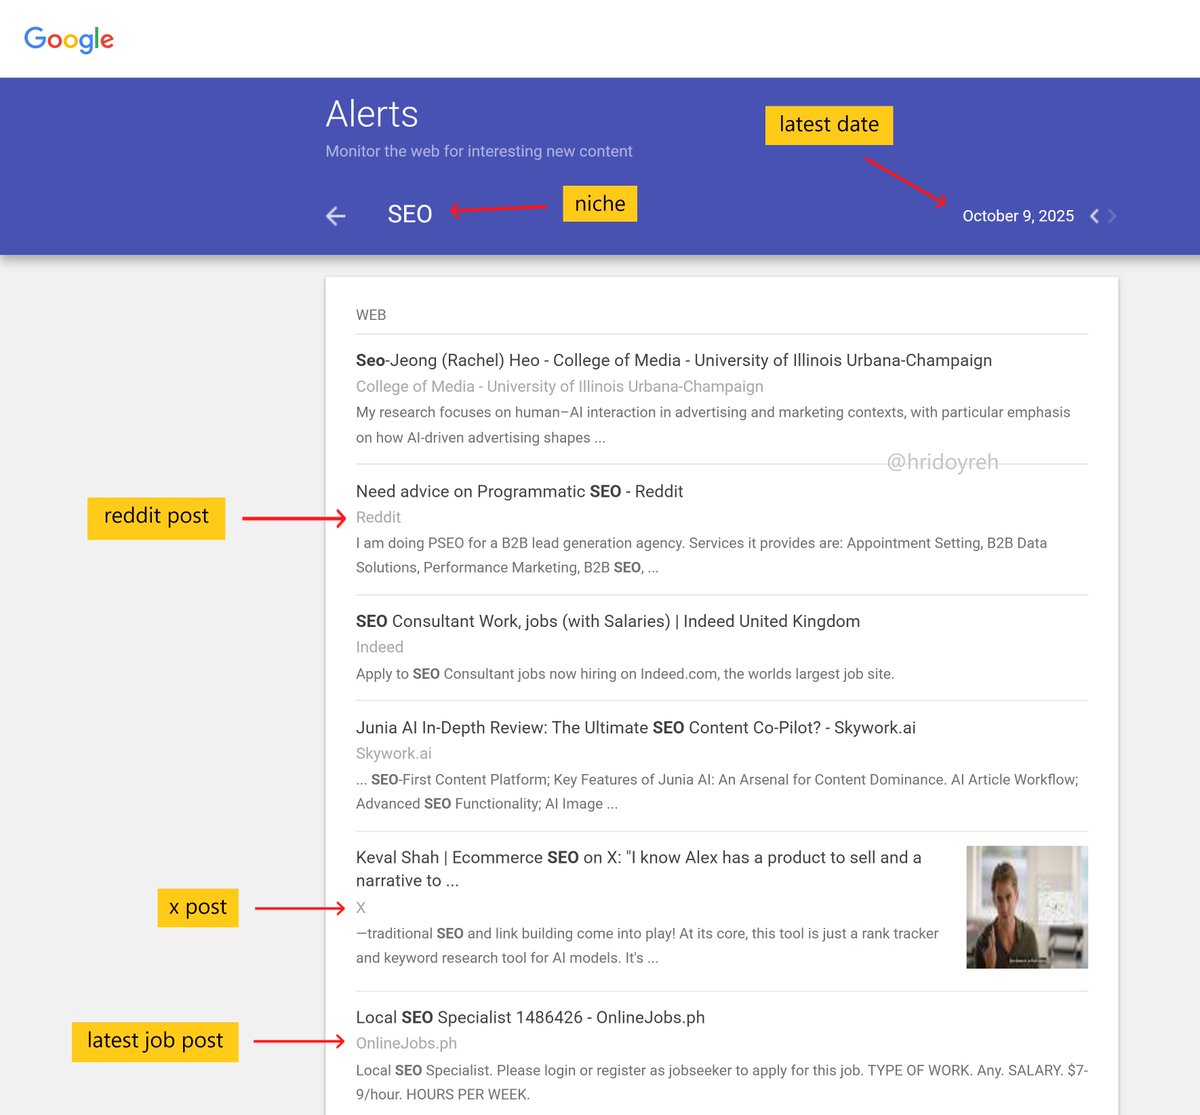This screenshot has width=1200, height=1115.
Task: Click the 'X' source label under Keval Shah
Action: [361, 907]
